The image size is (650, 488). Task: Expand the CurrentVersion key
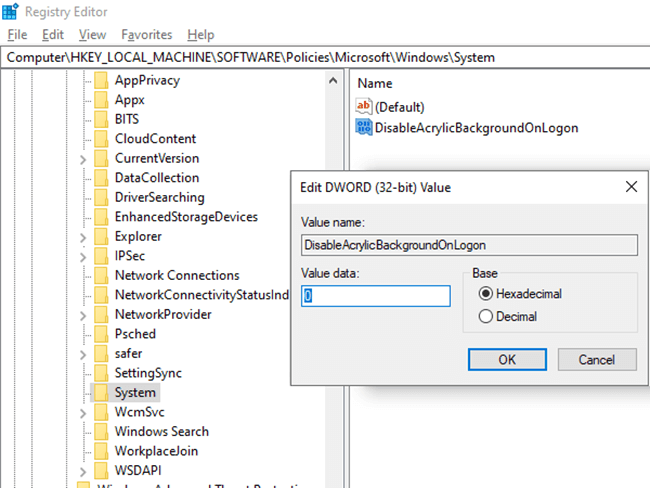point(83,159)
